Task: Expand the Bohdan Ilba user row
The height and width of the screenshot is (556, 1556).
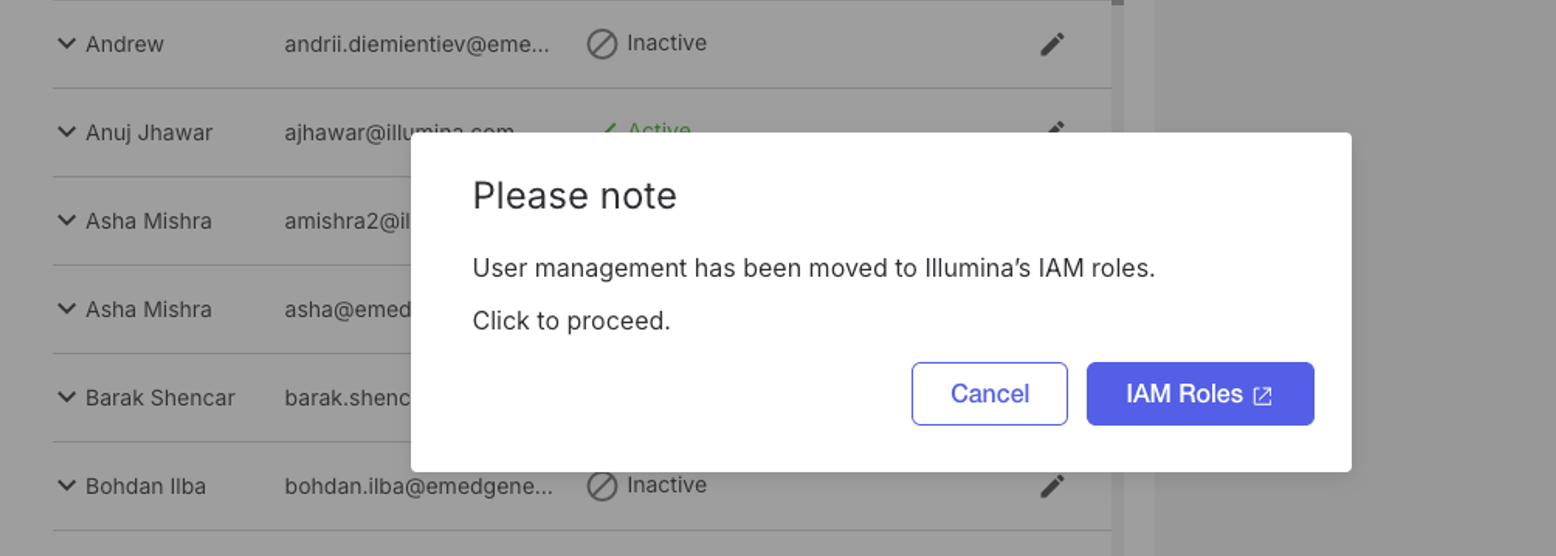Action: [x=67, y=486]
